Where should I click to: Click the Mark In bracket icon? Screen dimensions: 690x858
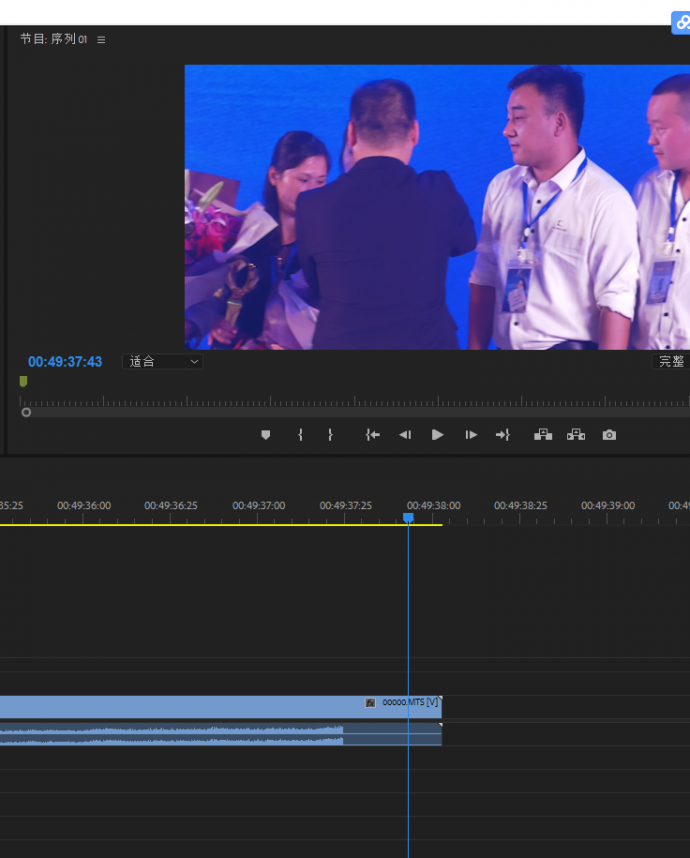tap(300, 435)
